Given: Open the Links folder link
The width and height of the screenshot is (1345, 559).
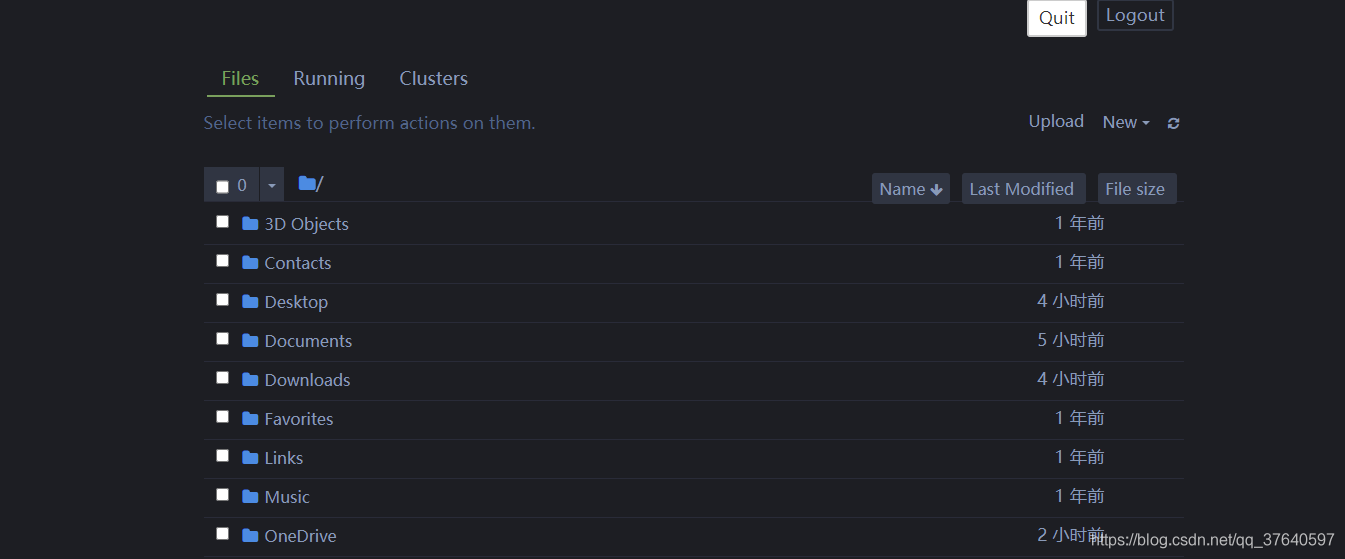Looking at the screenshot, I should 284,457.
